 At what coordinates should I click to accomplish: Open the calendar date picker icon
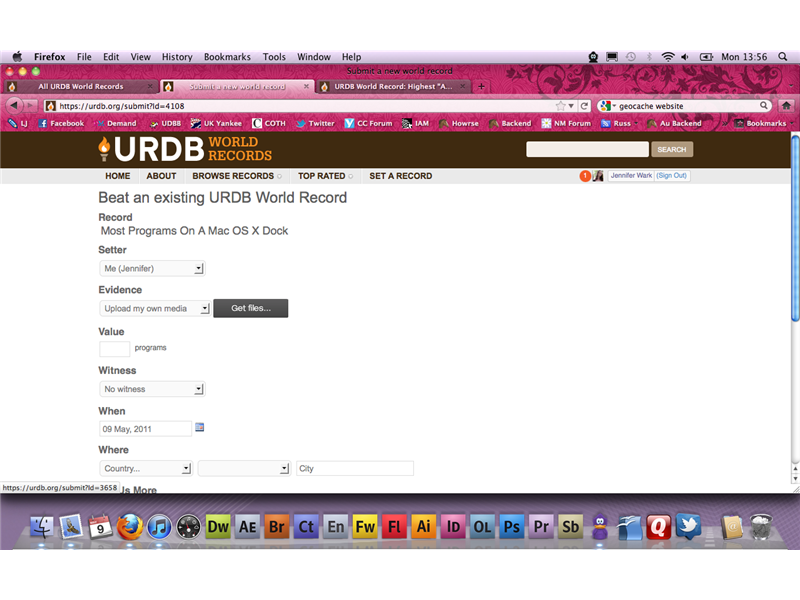pos(199,428)
